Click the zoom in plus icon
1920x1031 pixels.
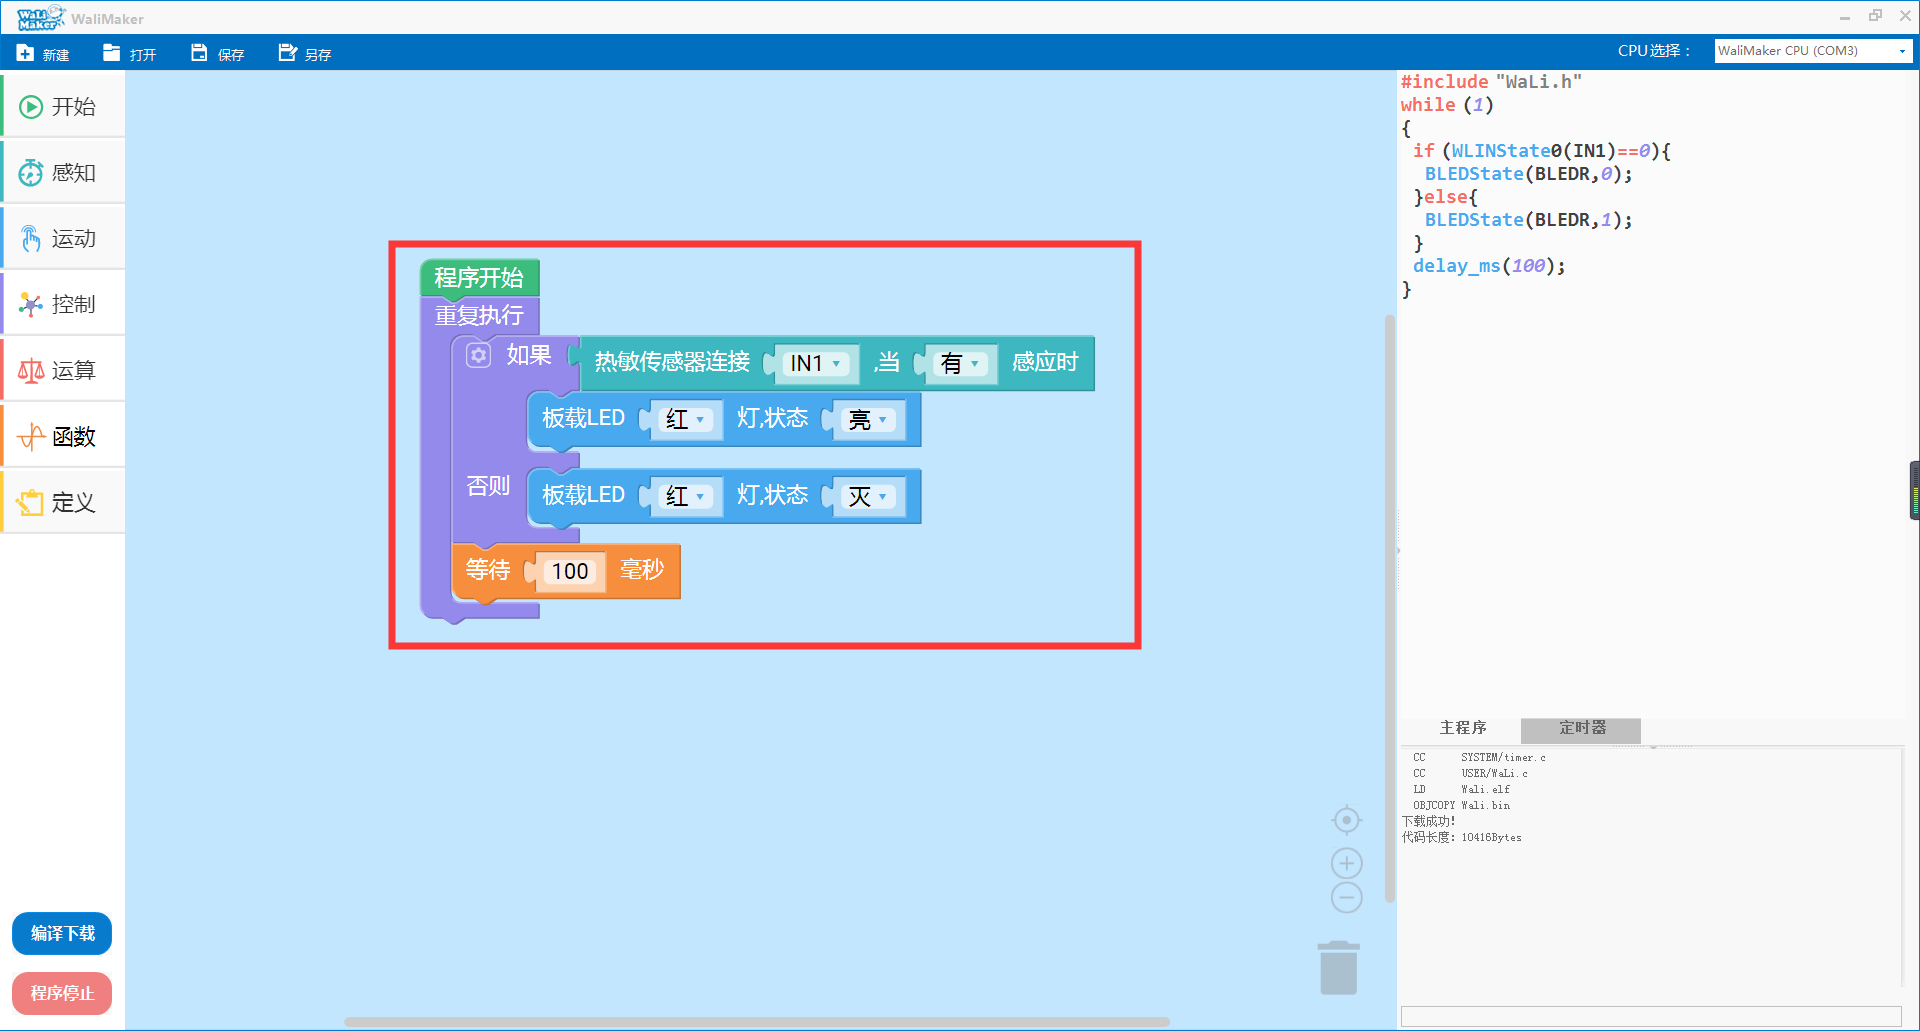click(1347, 863)
